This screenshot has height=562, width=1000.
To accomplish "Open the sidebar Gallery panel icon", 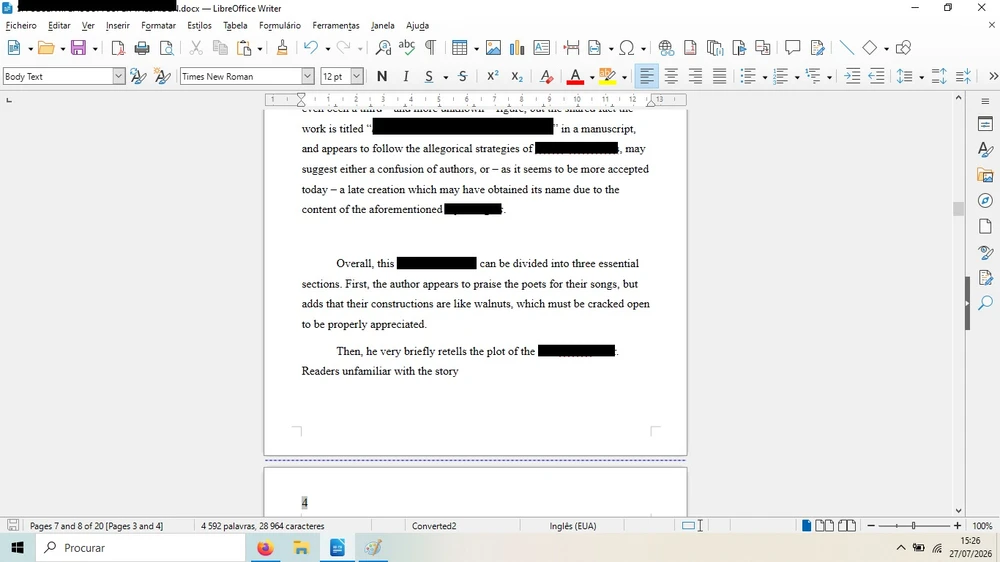I will [985, 175].
